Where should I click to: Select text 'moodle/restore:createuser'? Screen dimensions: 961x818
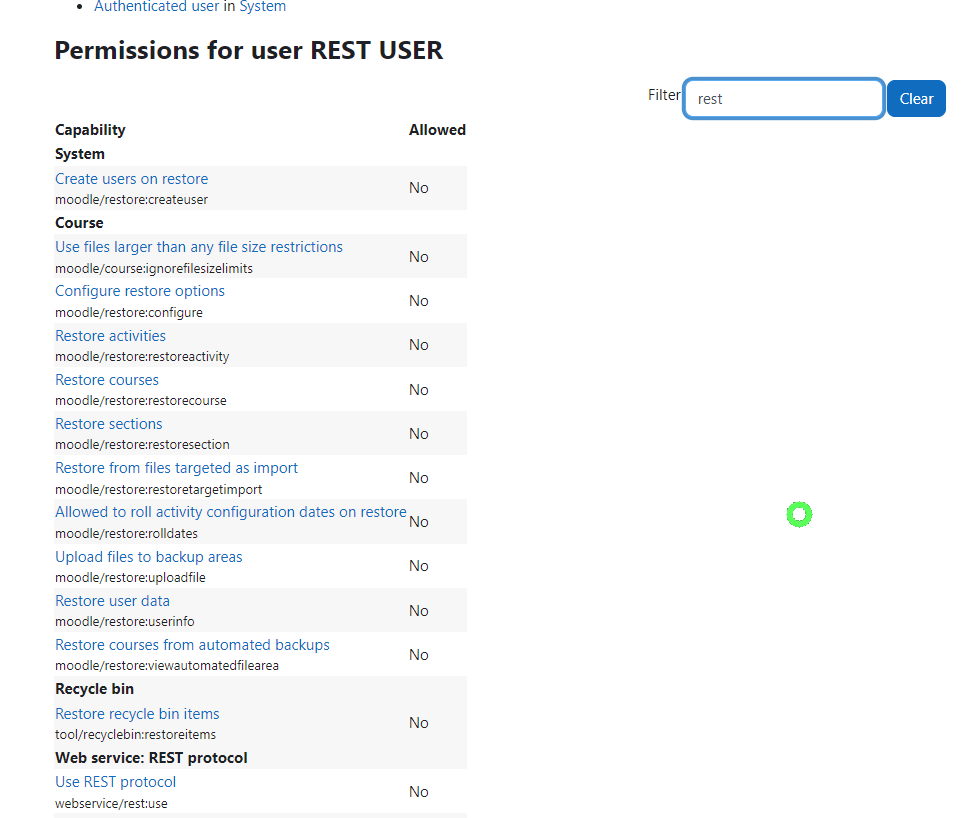click(131, 200)
